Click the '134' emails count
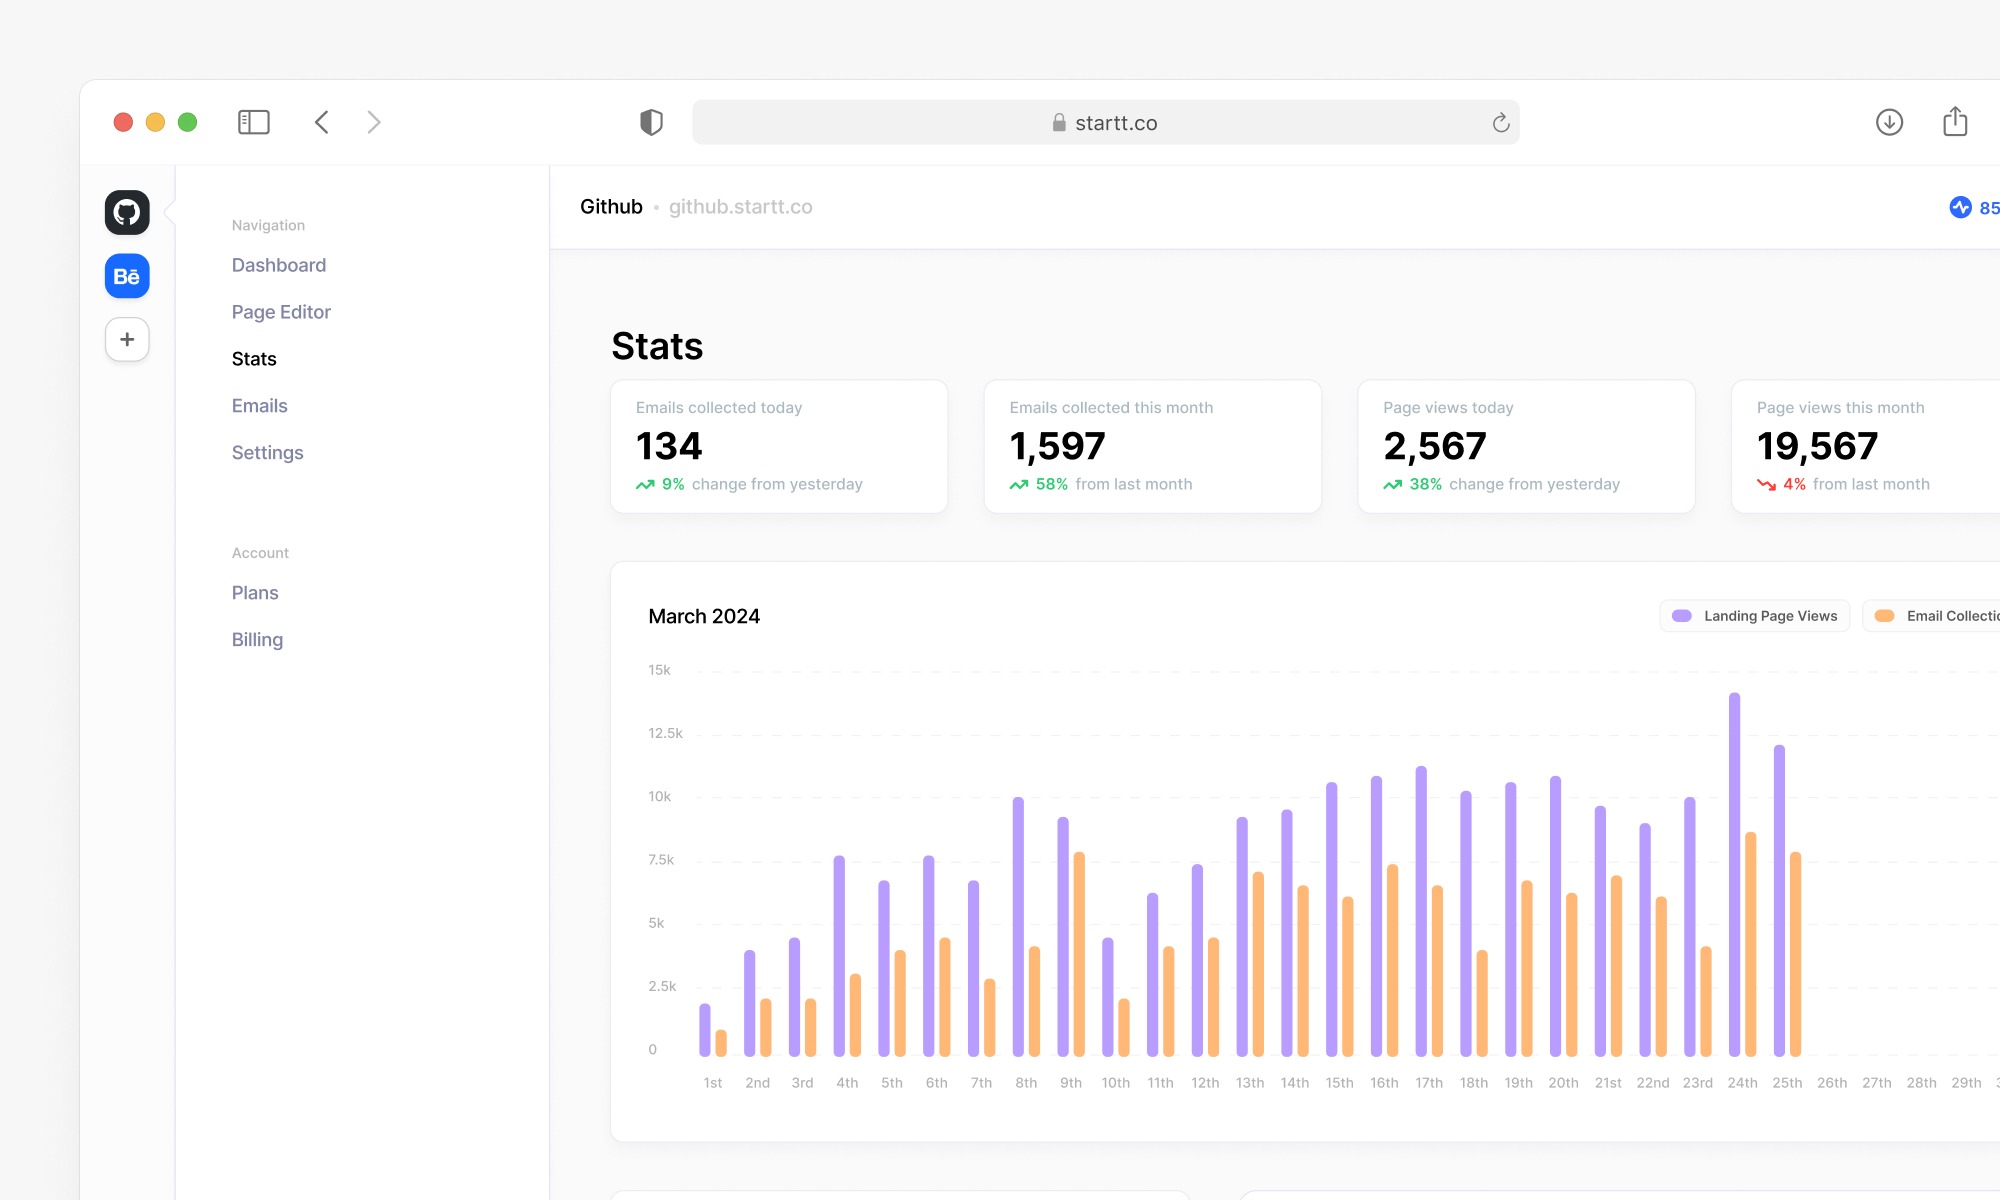 click(669, 446)
